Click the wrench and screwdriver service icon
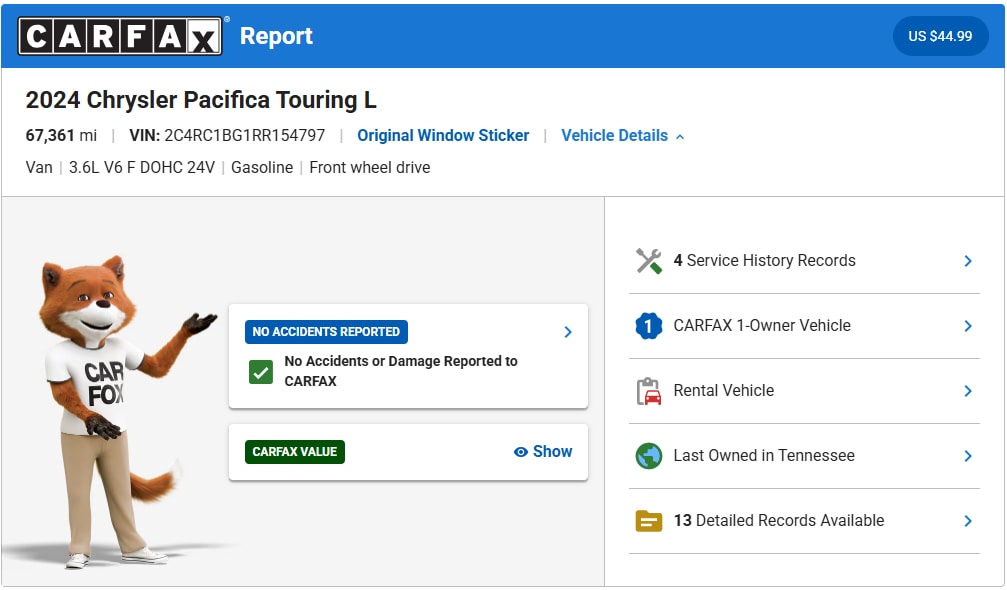 [x=649, y=261]
